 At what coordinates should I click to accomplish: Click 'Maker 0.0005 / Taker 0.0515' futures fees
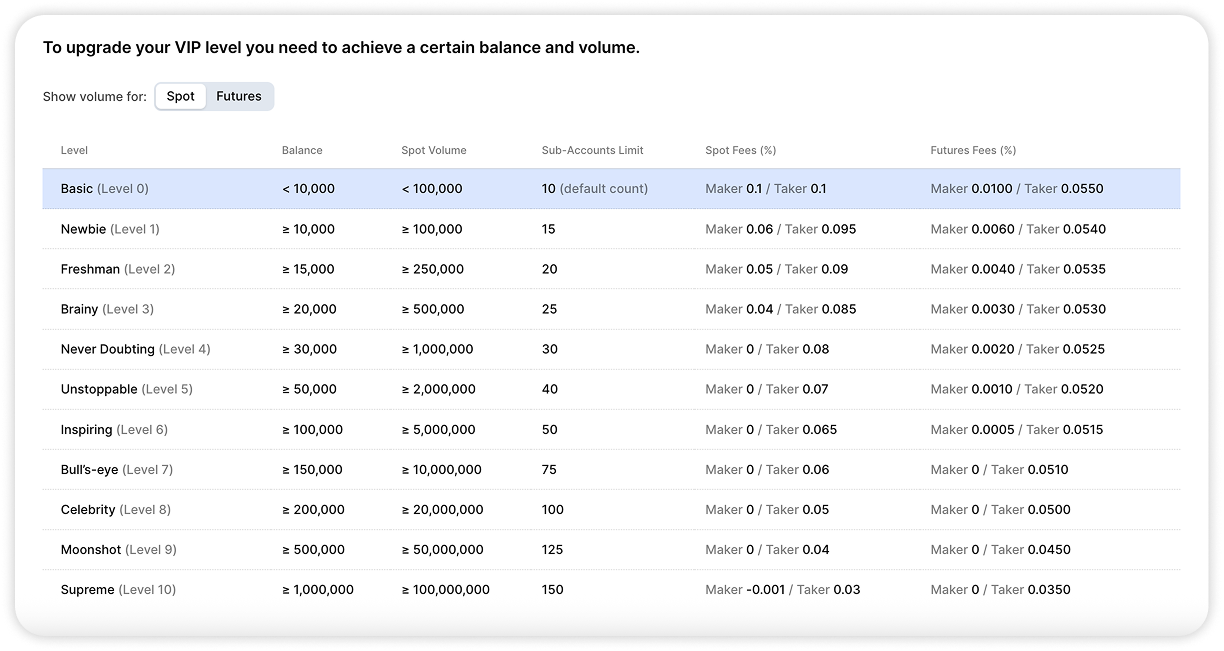click(x=1017, y=429)
